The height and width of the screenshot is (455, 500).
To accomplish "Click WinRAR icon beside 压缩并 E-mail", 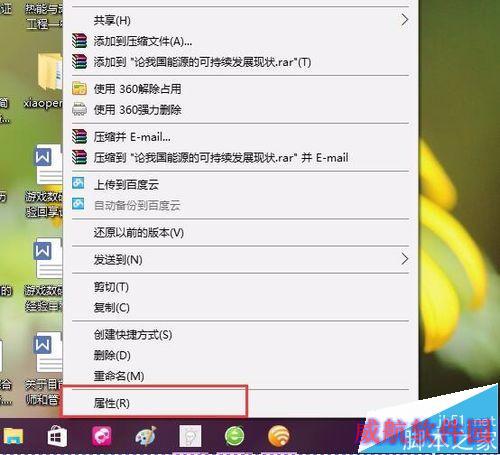I will (79, 136).
